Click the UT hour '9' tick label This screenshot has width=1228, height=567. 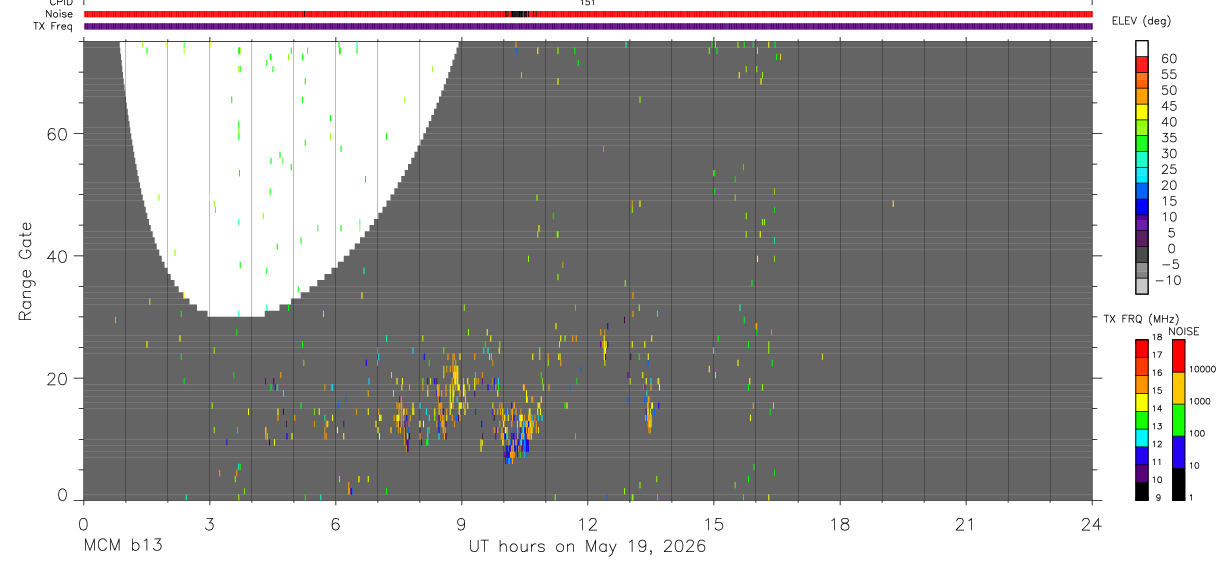[461, 524]
